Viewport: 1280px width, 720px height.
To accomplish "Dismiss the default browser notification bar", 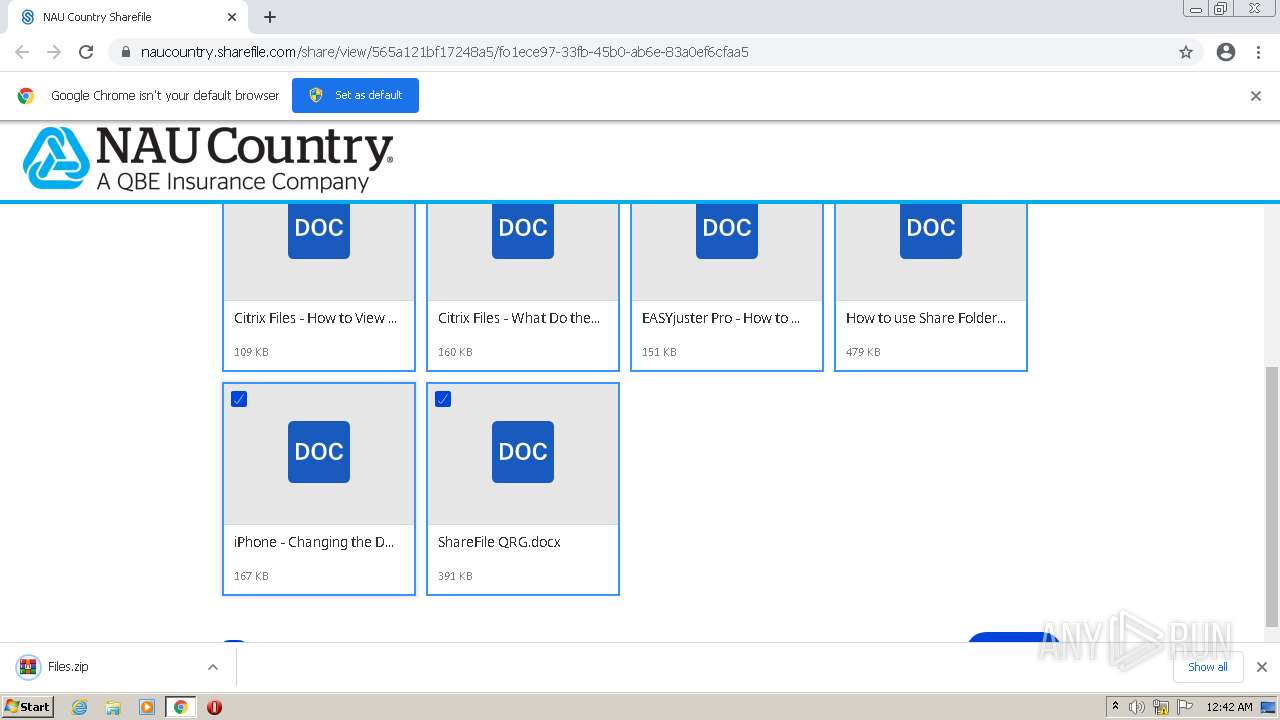I will (x=1256, y=96).
